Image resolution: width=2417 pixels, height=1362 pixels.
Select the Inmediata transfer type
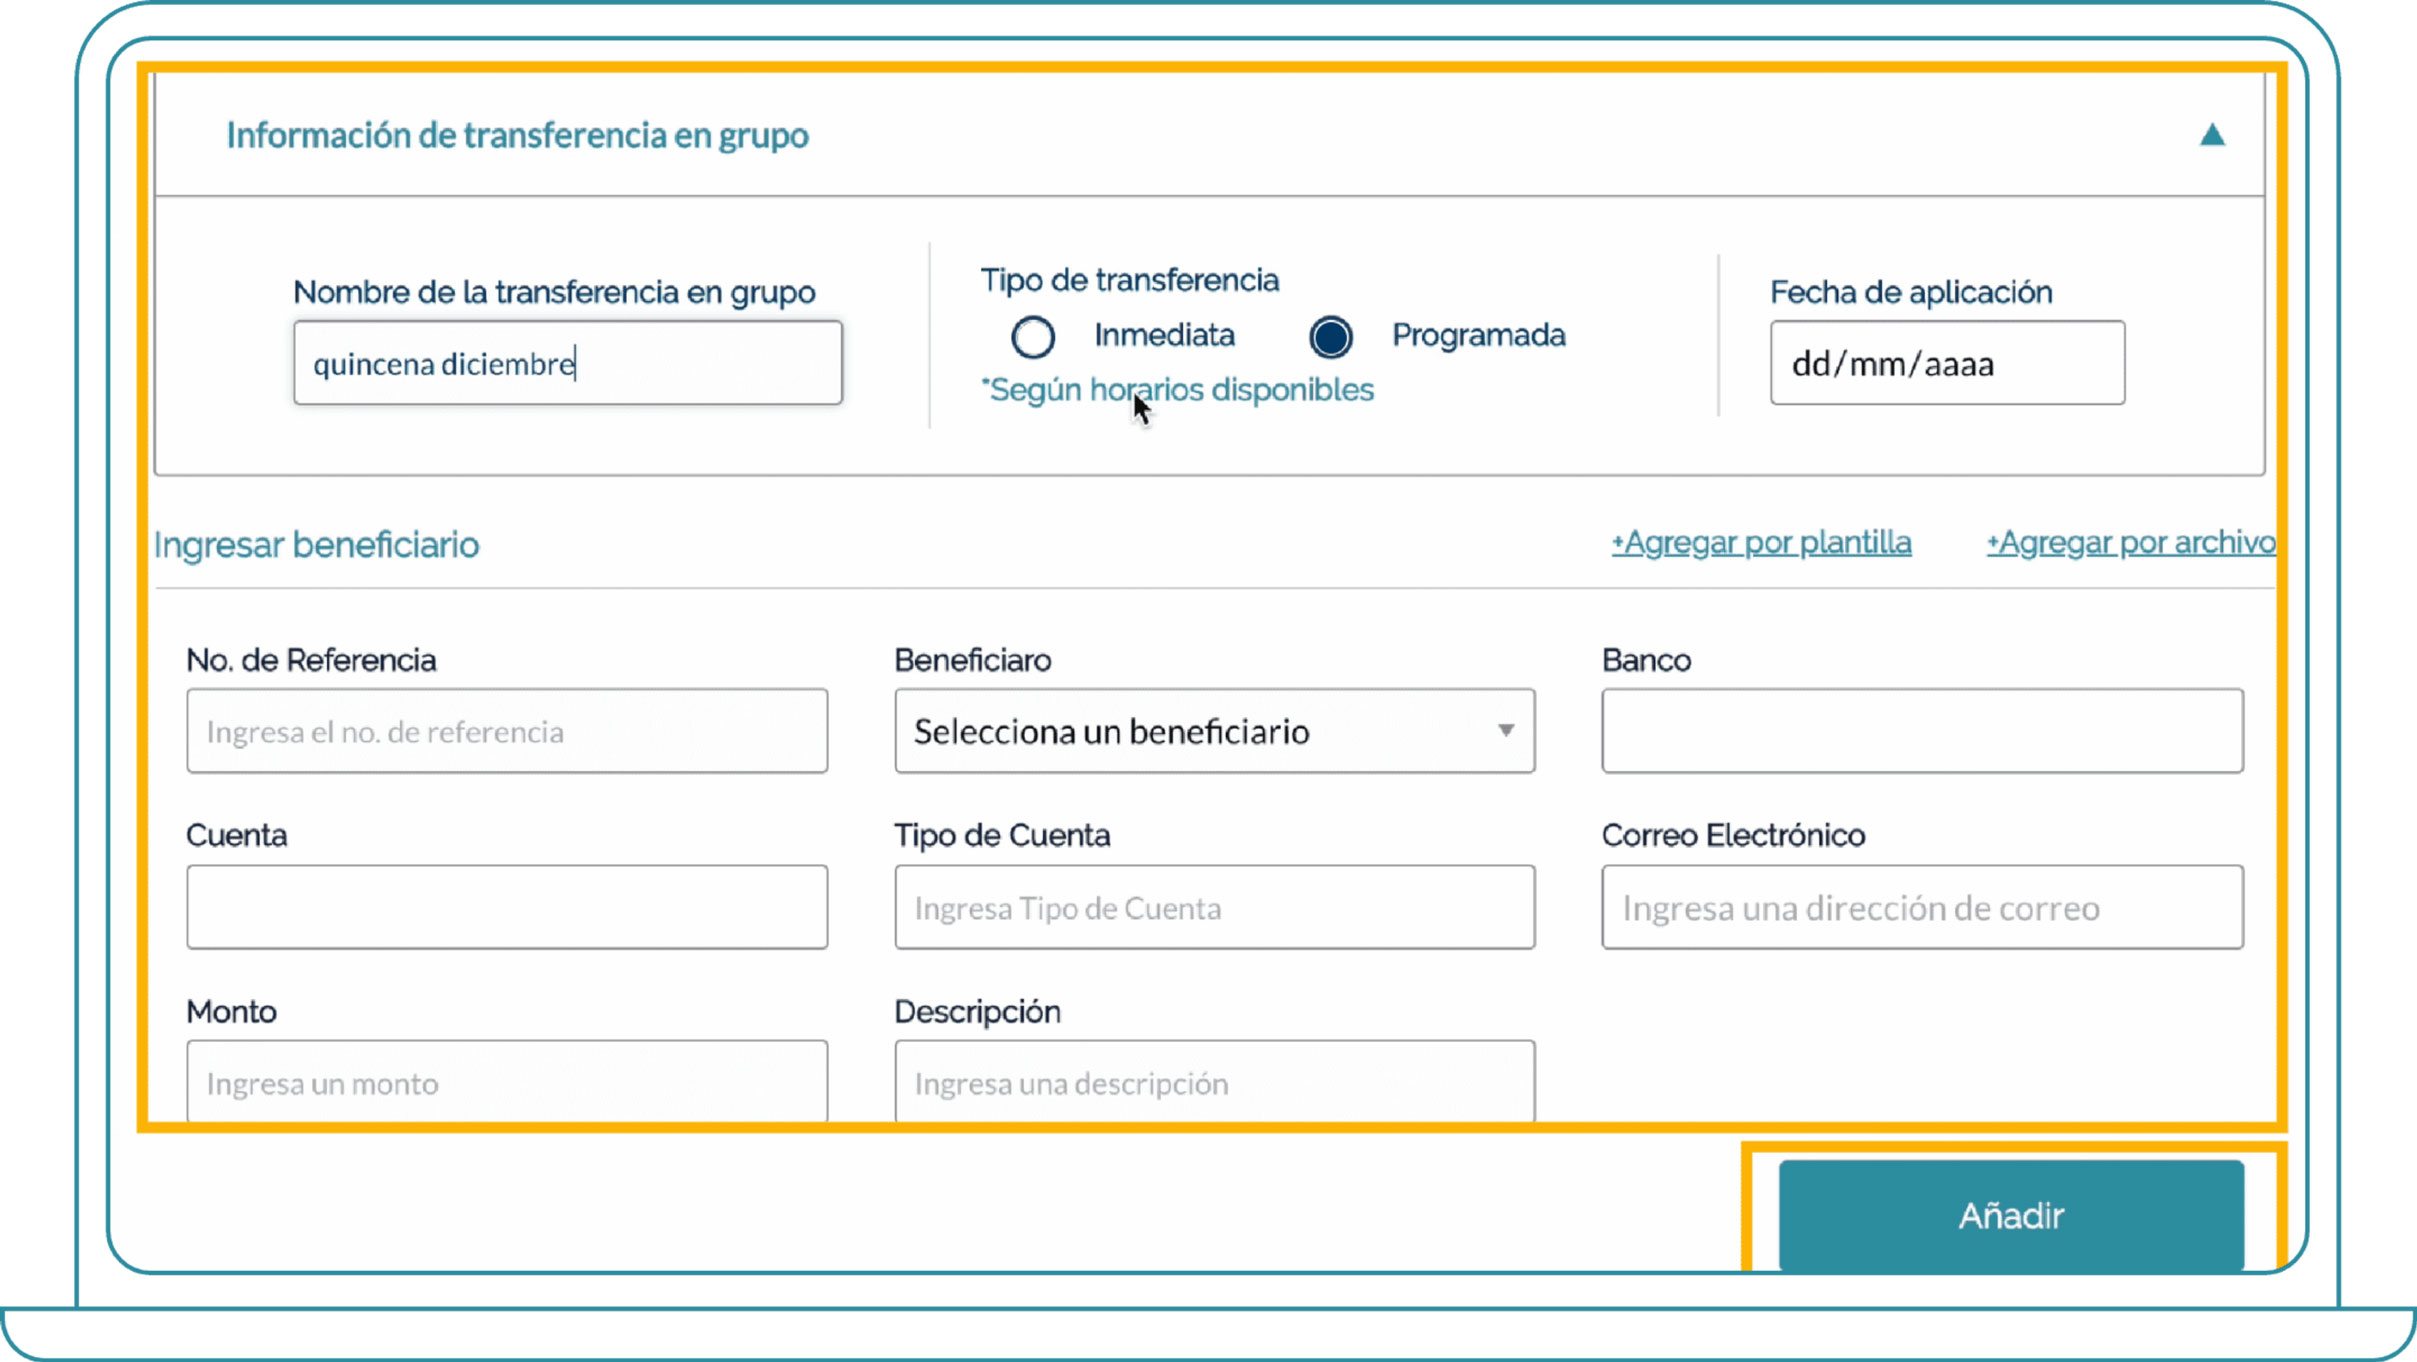[1034, 337]
